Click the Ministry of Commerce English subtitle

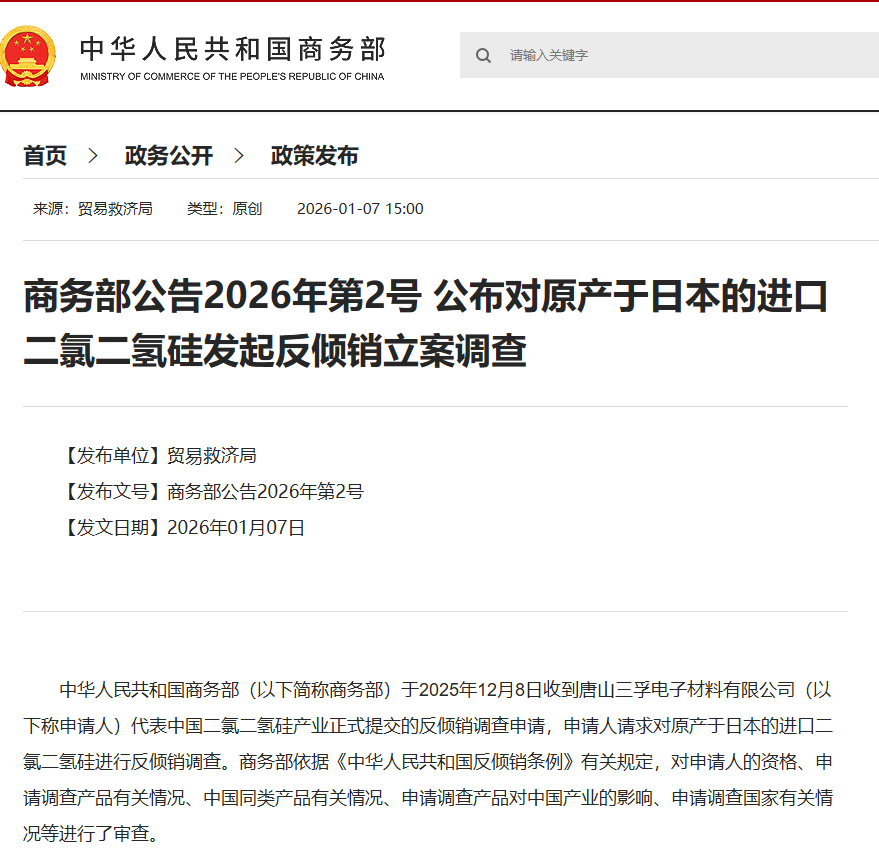pyautogui.click(x=232, y=76)
